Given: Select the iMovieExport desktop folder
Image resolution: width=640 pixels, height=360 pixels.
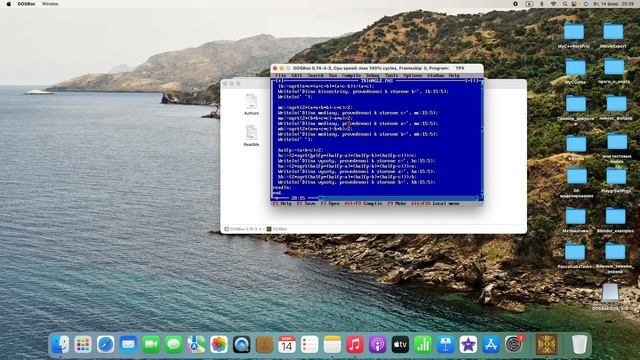Looking at the screenshot, I should click(x=613, y=35).
